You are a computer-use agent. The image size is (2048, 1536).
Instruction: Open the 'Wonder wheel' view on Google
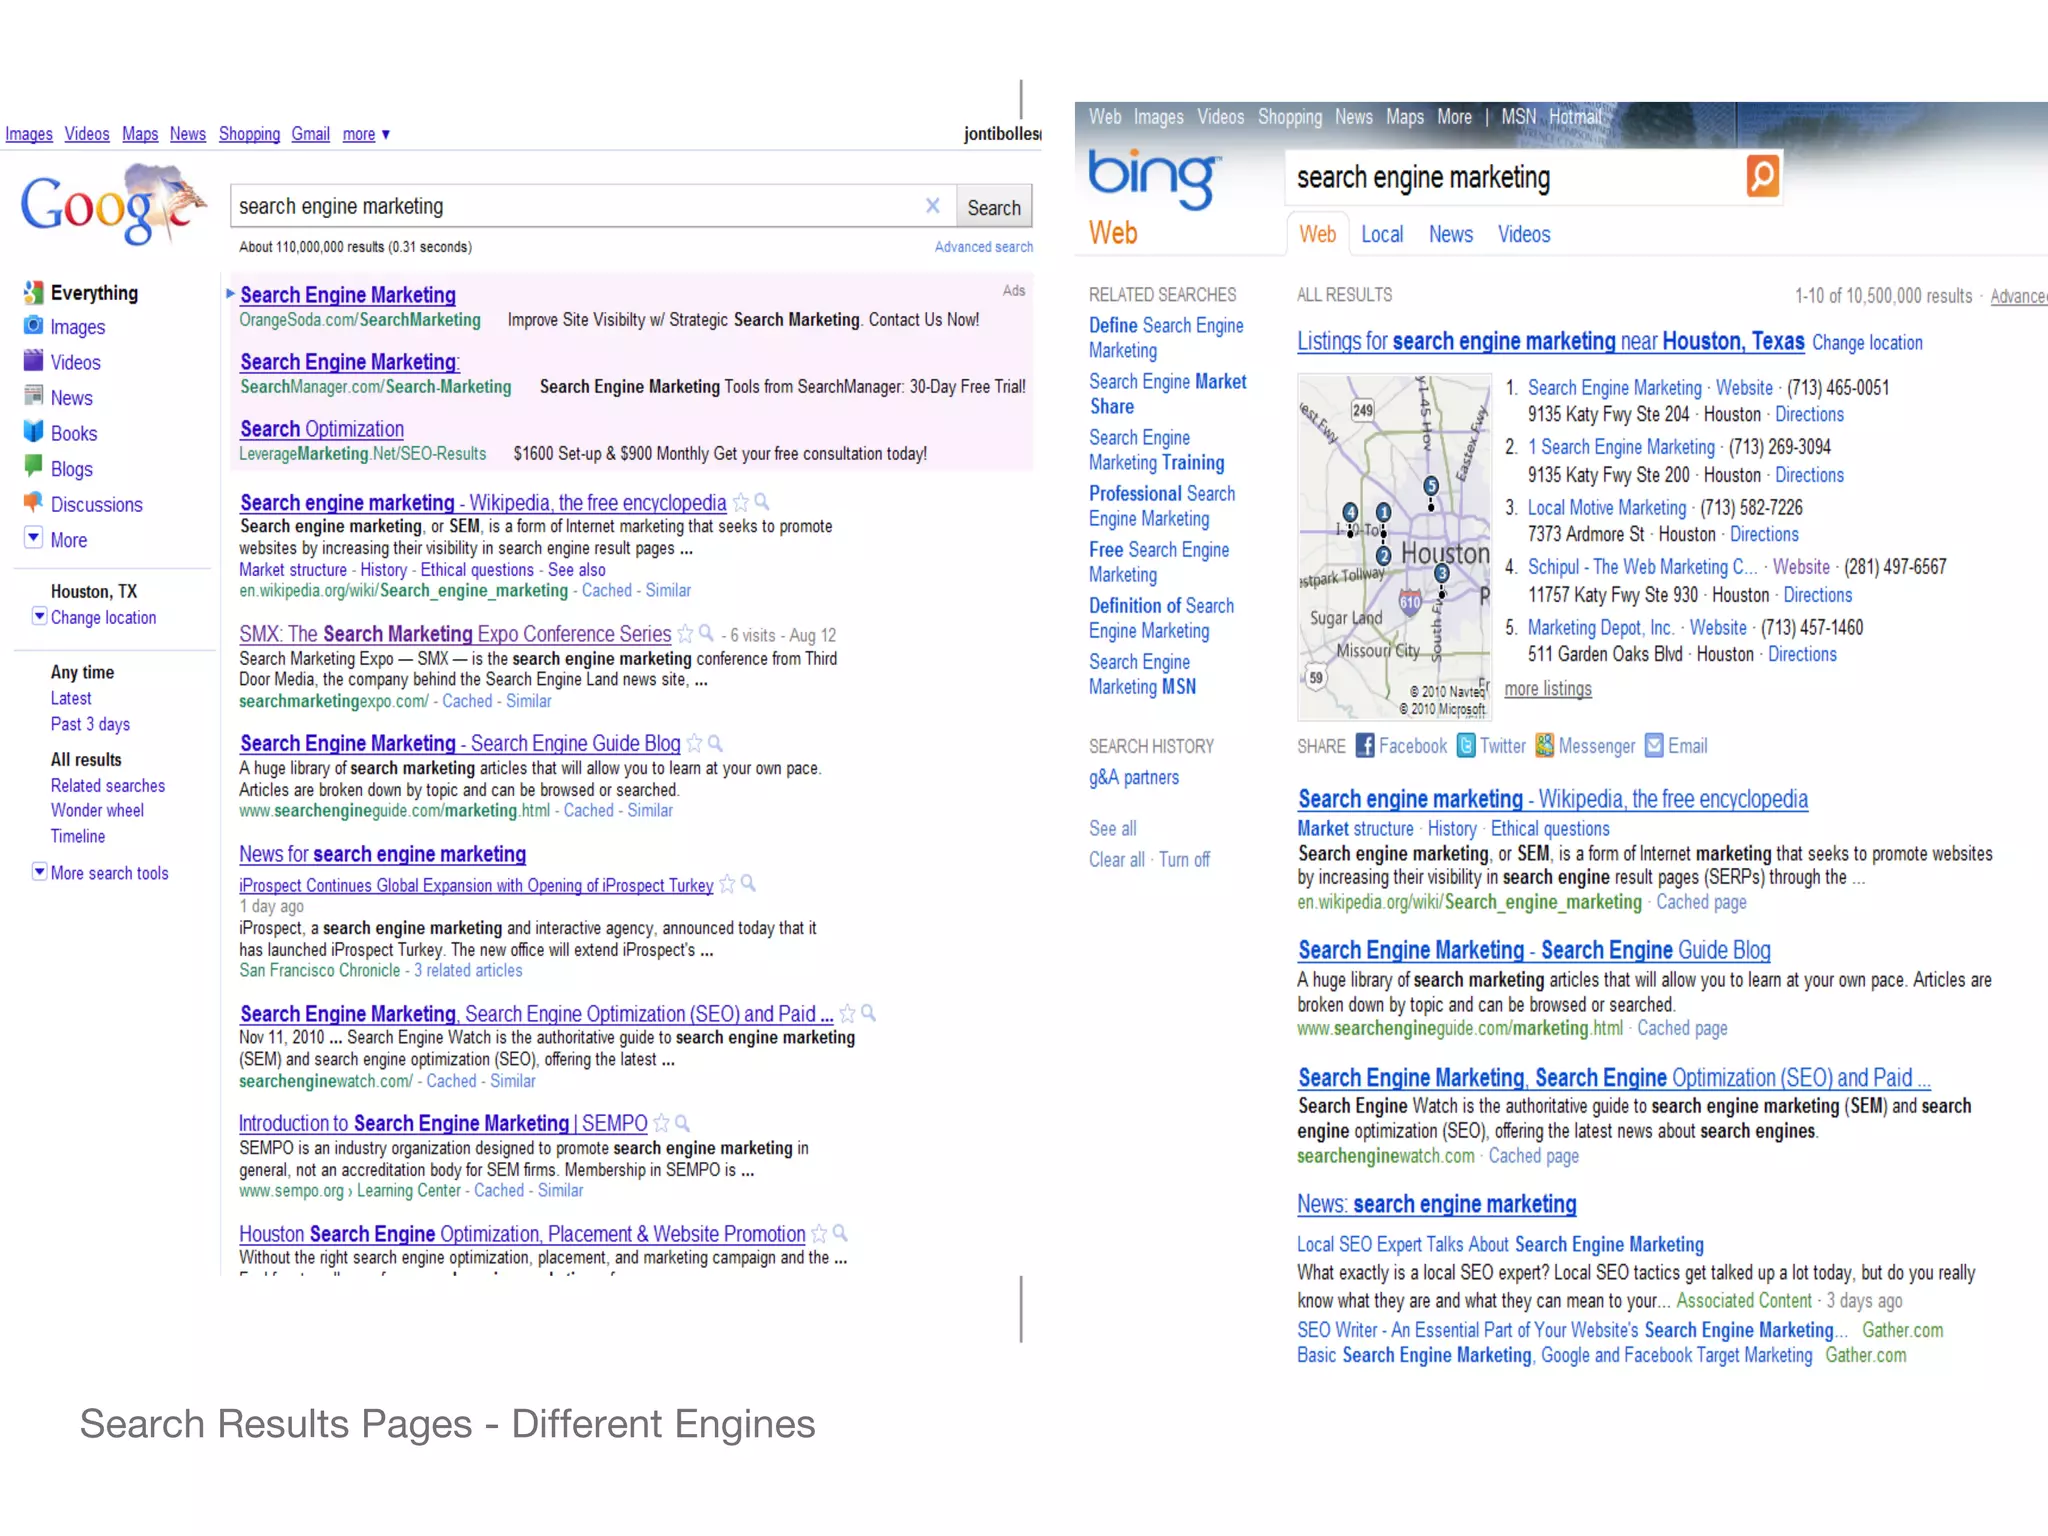(97, 810)
